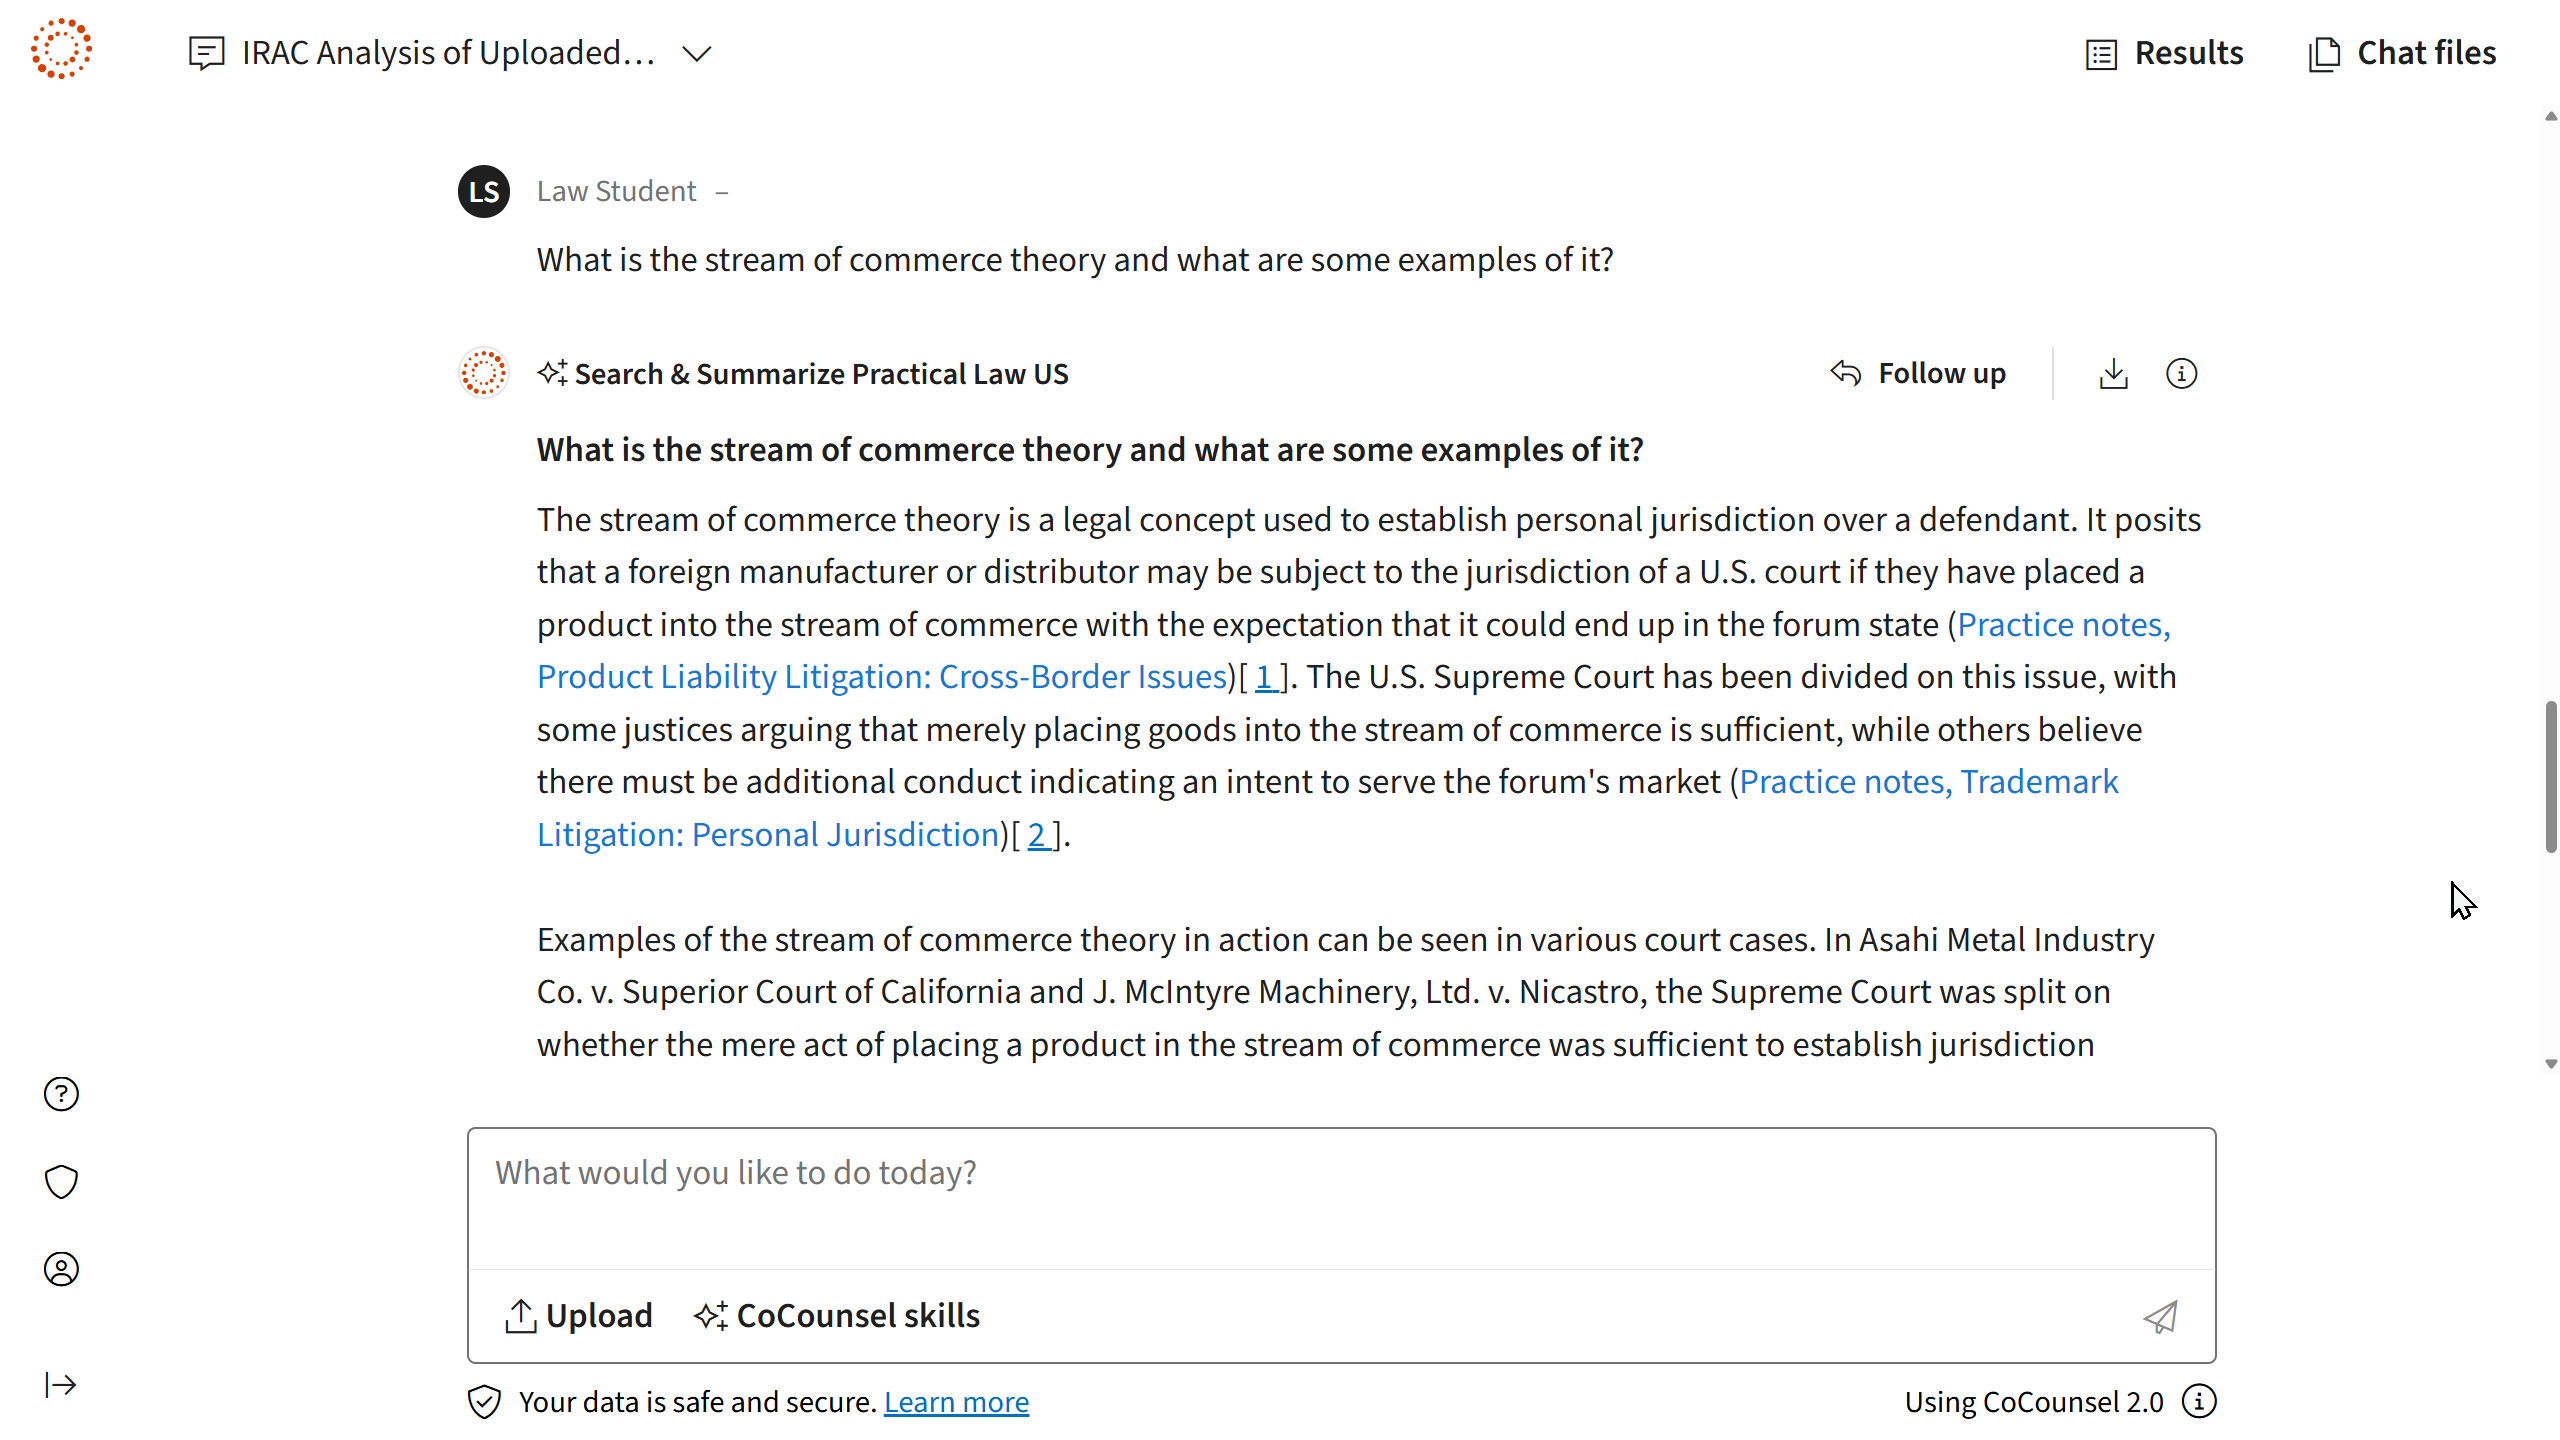
Task: Click the shield privacy icon in sidebar
Action: (x=61, y=1181)
